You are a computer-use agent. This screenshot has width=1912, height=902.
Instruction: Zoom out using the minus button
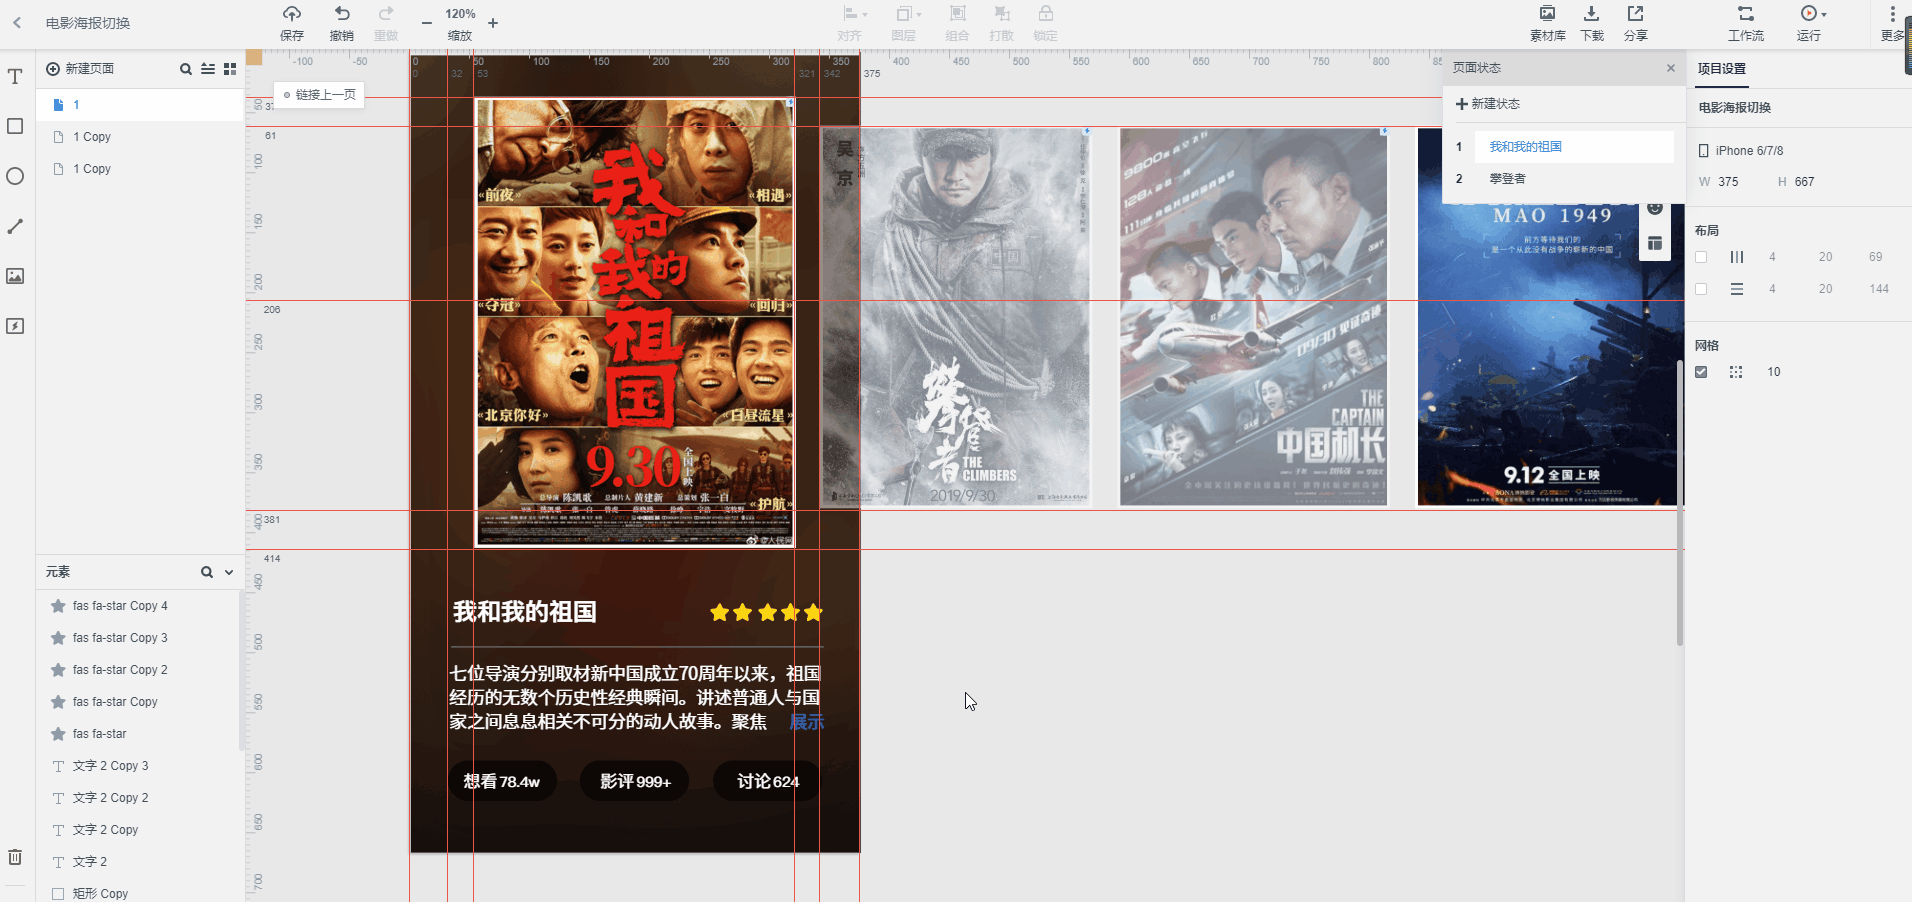click(x=427, y=22)
